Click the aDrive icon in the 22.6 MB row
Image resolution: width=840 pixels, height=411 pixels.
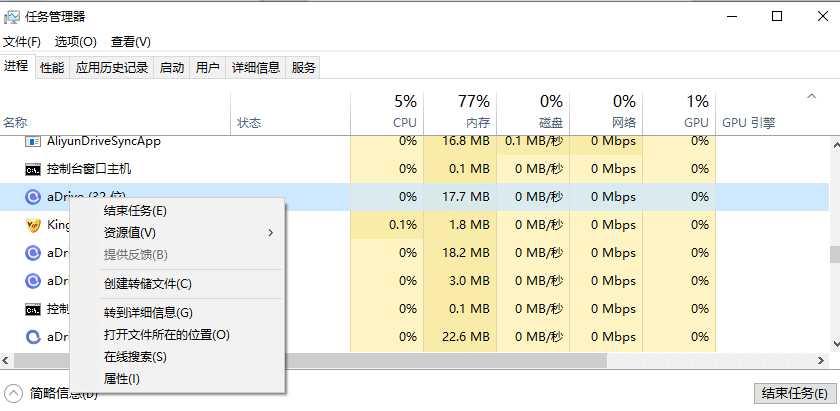[x=32, y=337]
